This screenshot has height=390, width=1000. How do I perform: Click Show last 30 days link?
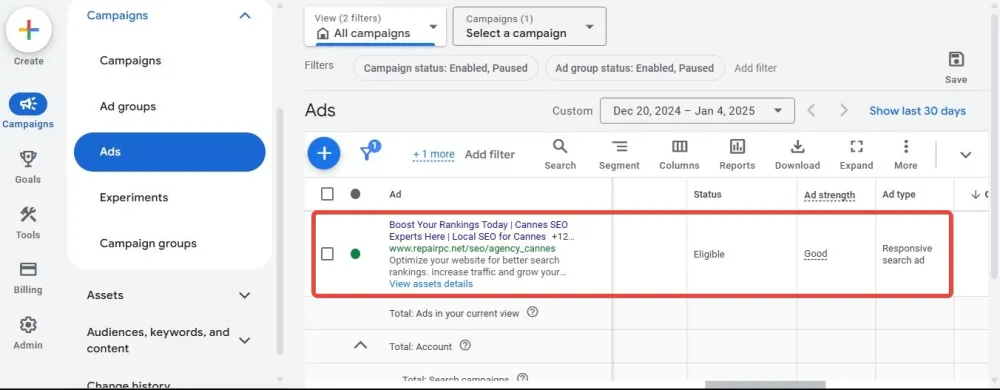coord(917,111)
